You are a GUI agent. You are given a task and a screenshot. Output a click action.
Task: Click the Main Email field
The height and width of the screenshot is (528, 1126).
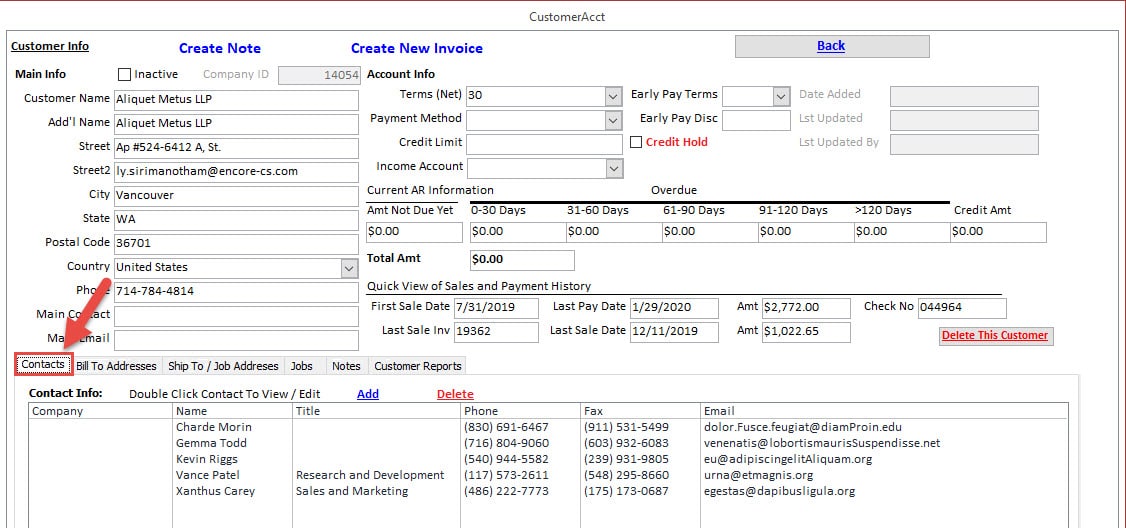236,340
